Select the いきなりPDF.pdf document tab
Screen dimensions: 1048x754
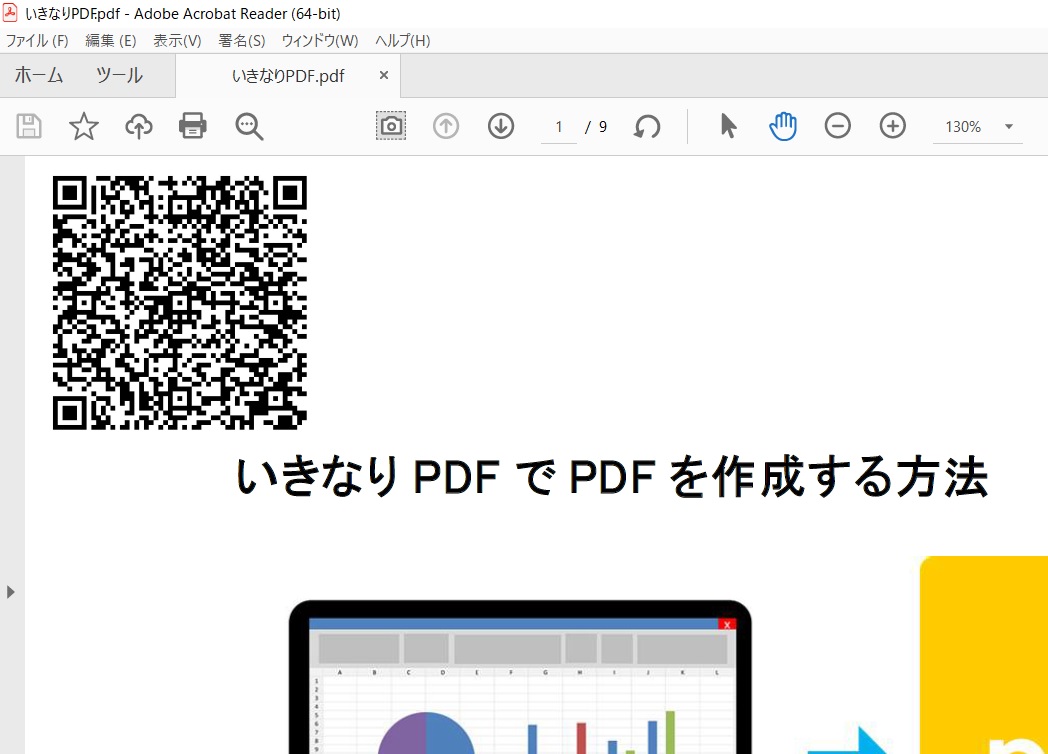point(288,76)
